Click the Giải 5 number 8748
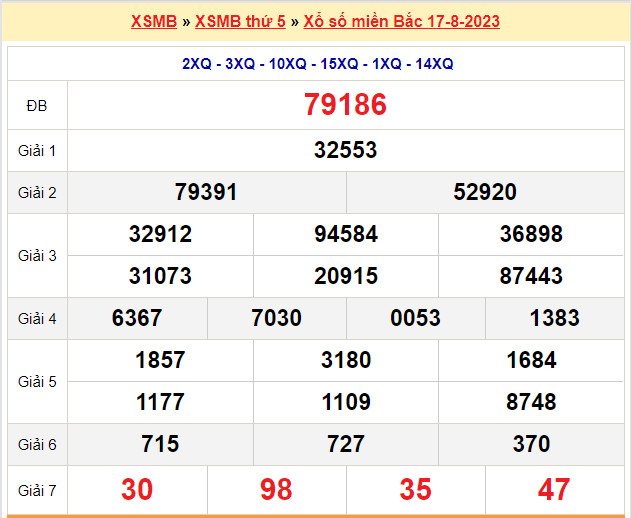631x518 pixels. (x=531, y=402)
